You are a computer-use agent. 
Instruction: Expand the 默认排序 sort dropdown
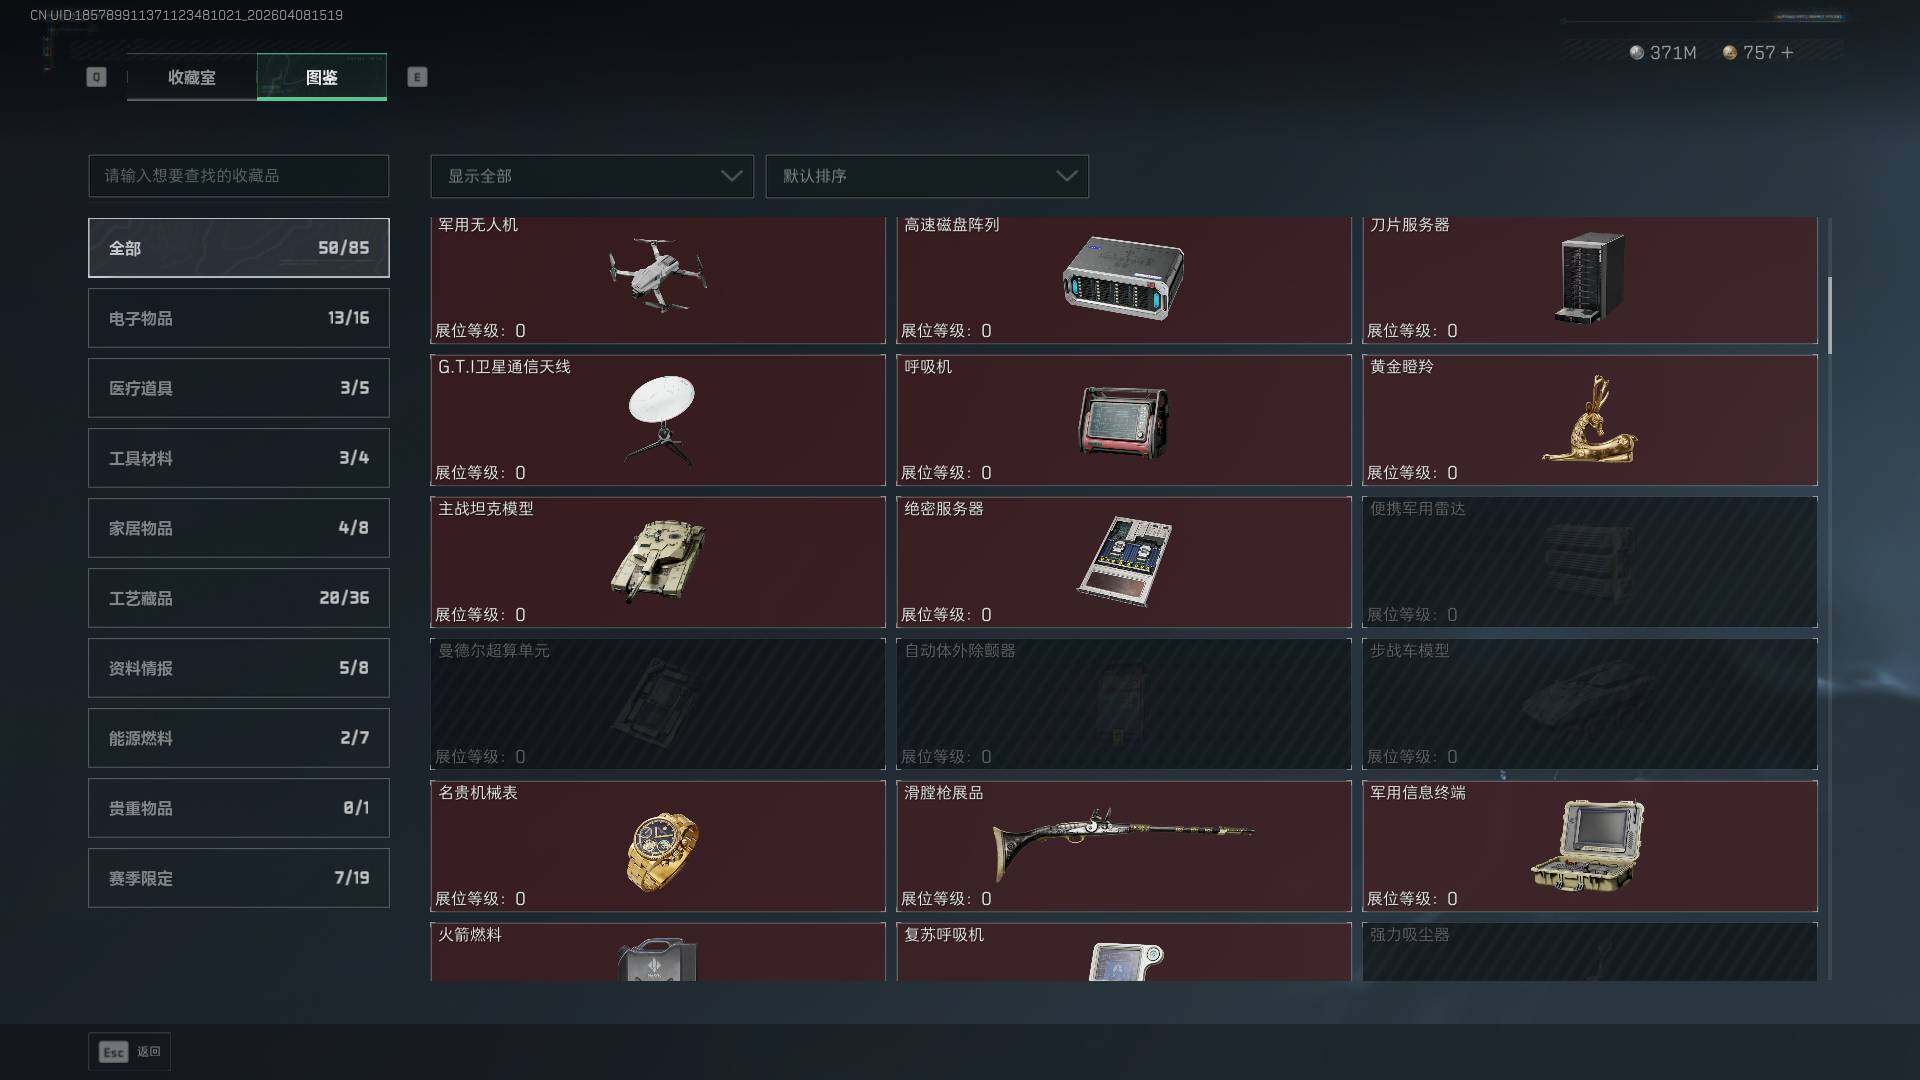927,176
